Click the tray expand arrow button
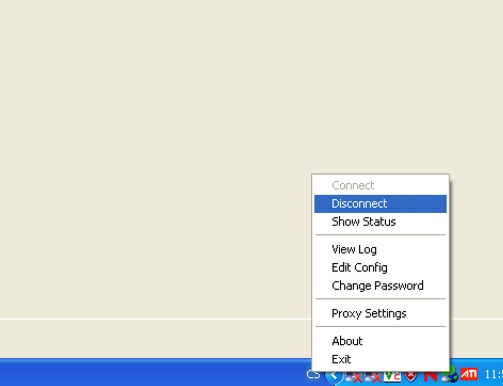 [334, 377]
